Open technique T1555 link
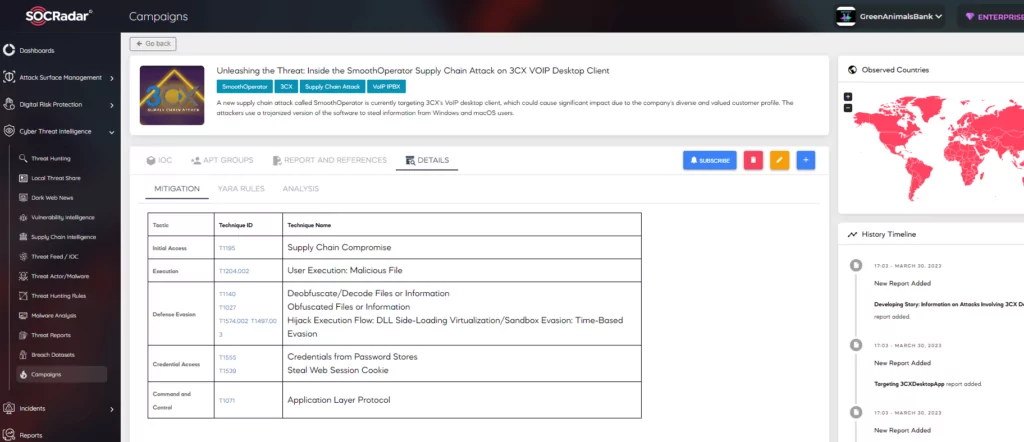Screen dimensions: 1024x442 [227, 358]
